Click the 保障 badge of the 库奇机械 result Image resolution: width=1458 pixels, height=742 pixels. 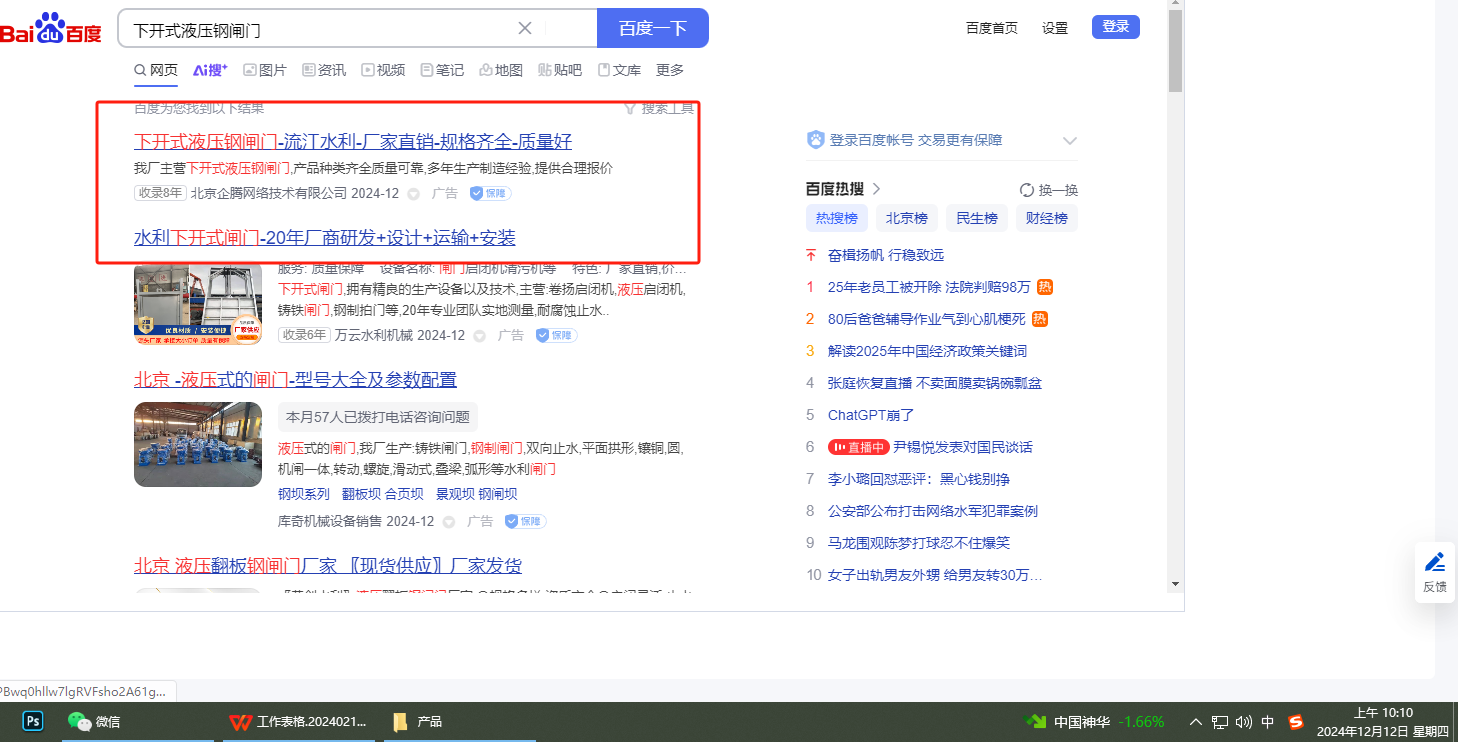point(525,521)
